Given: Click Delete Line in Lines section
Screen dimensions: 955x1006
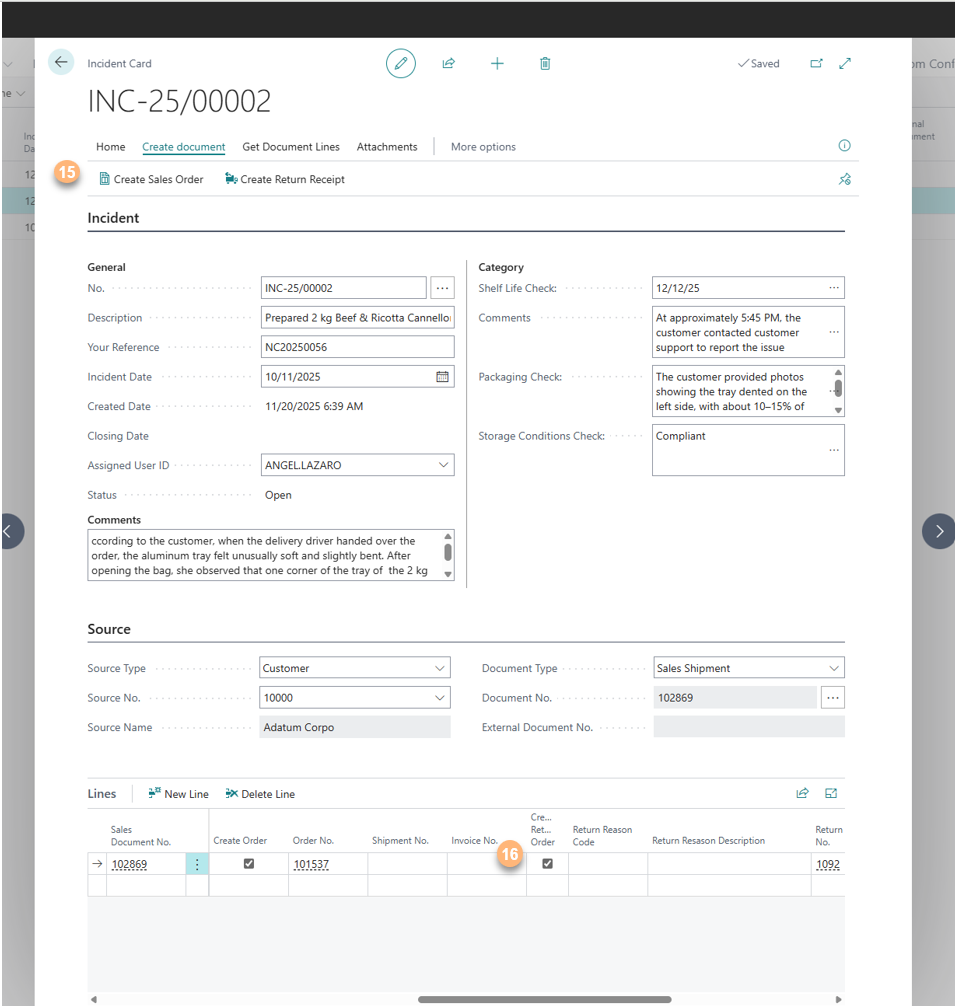Looking at the screenshot, I should [260, 794].
